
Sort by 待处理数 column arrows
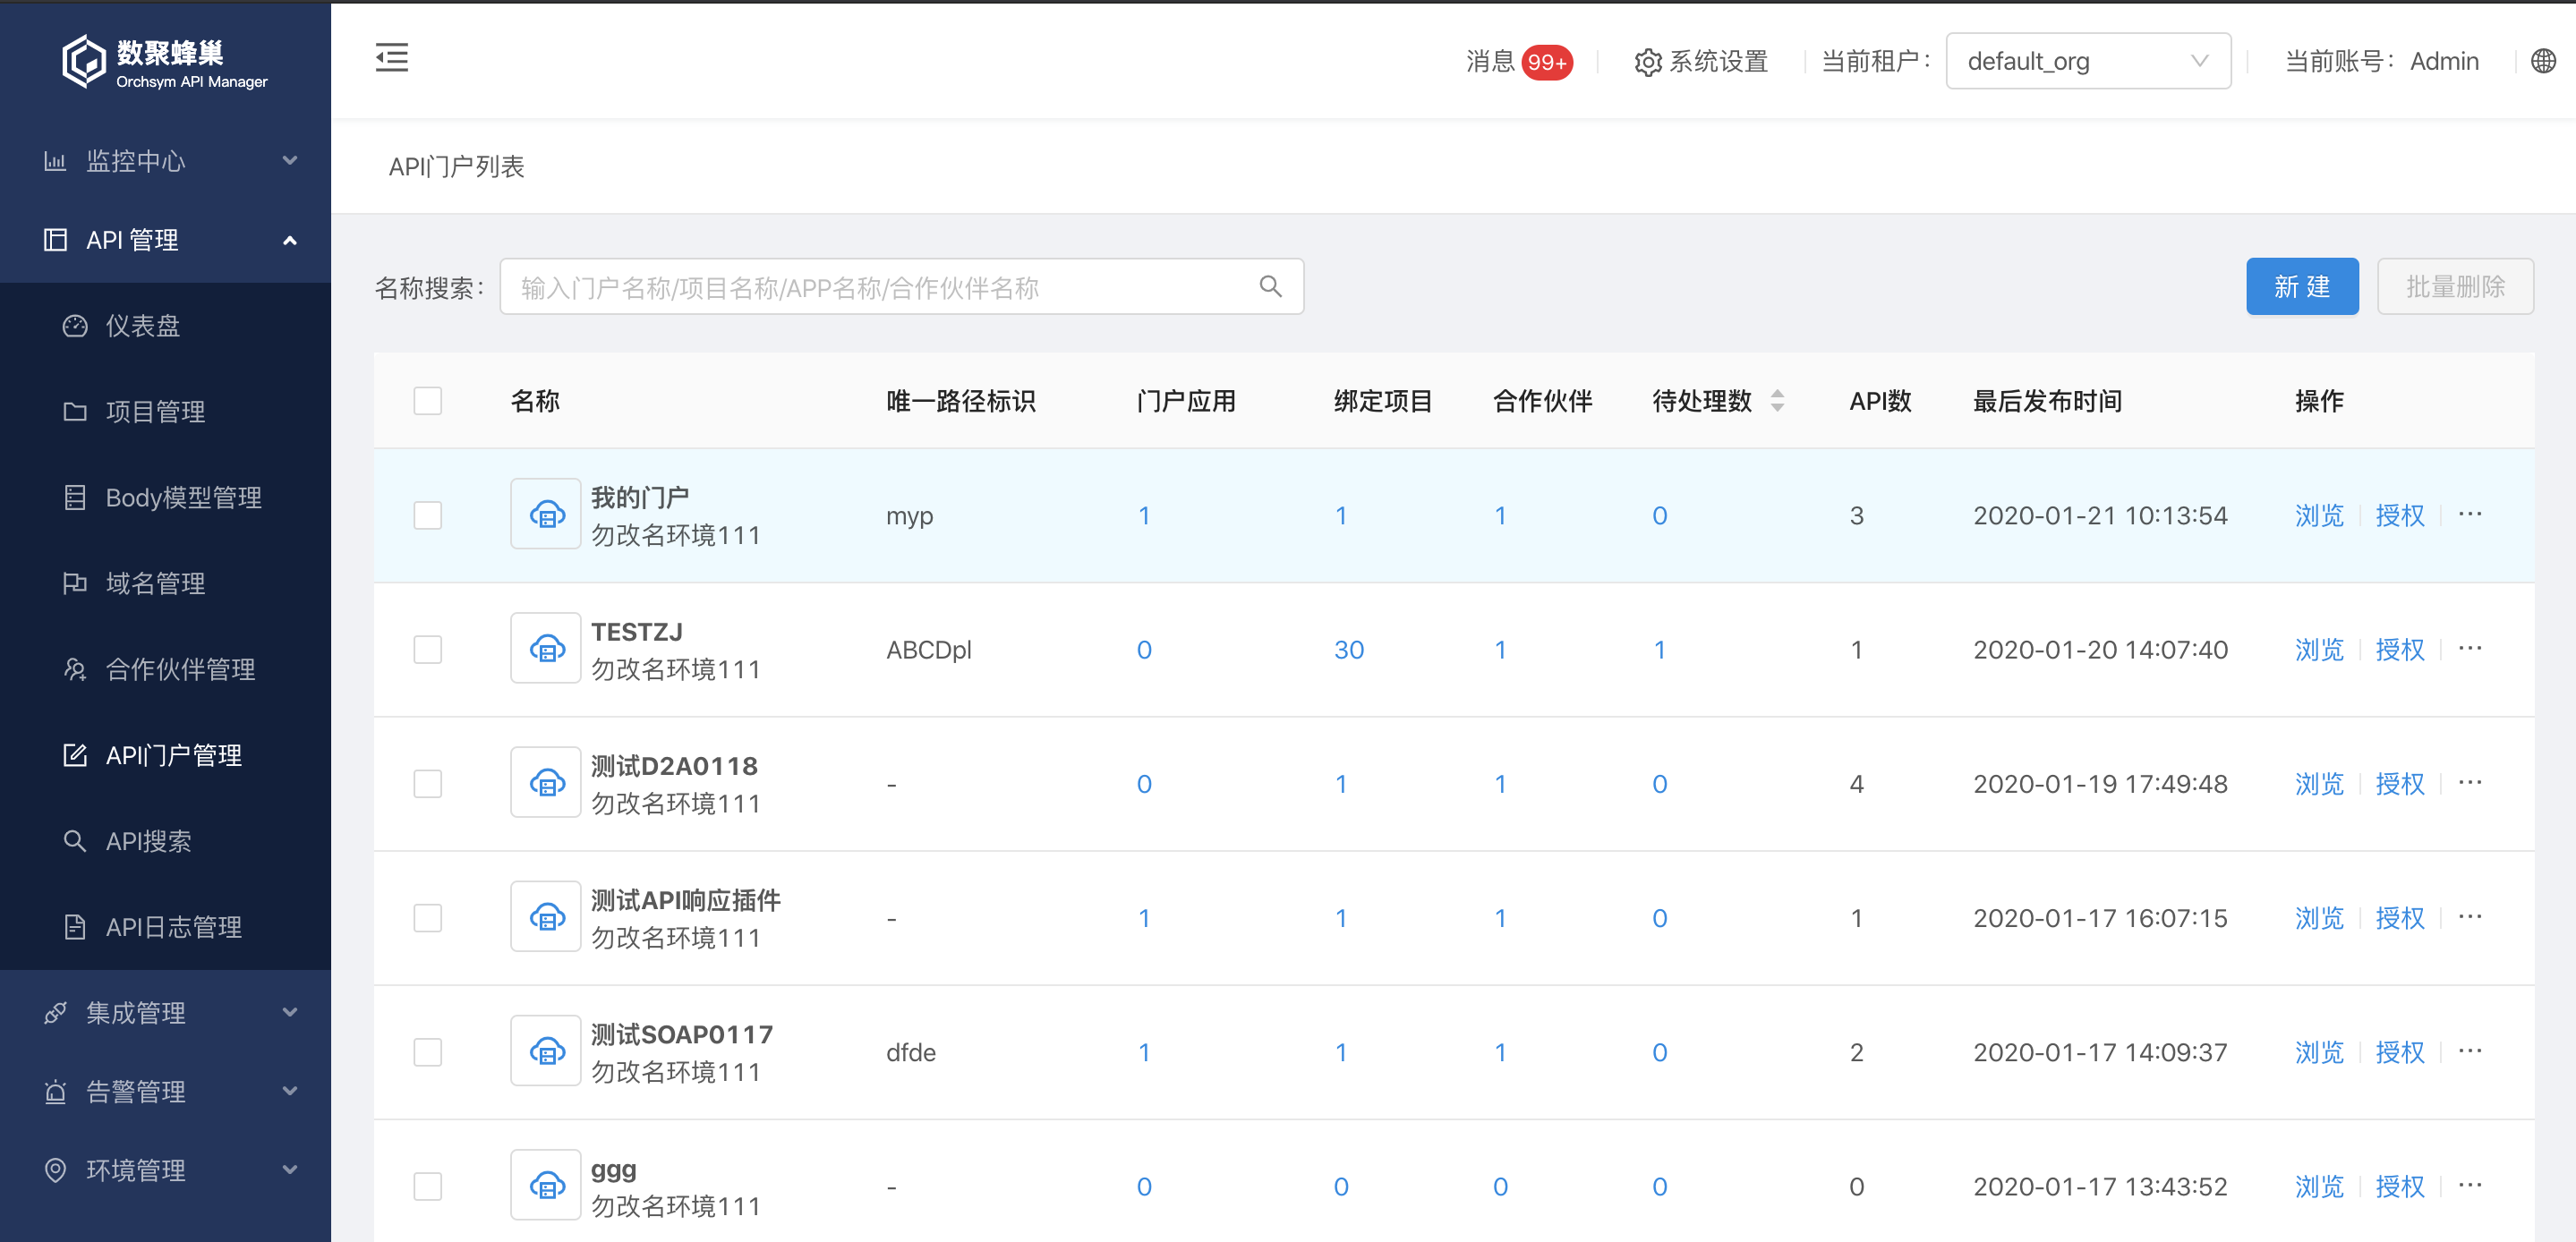pos(1777,401)
